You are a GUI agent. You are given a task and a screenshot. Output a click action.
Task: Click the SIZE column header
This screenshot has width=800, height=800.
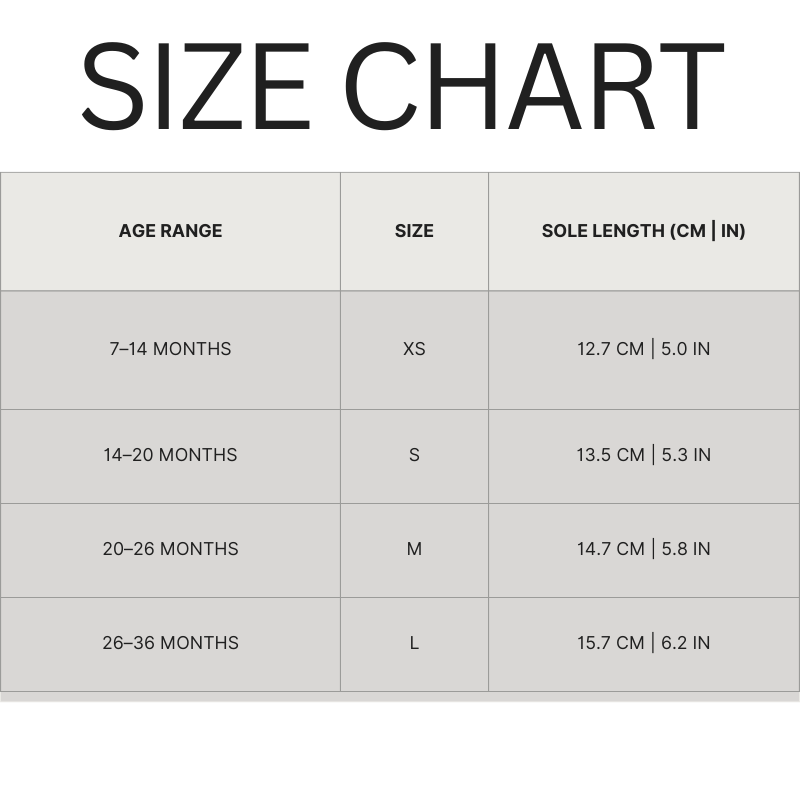coord(414,231)
